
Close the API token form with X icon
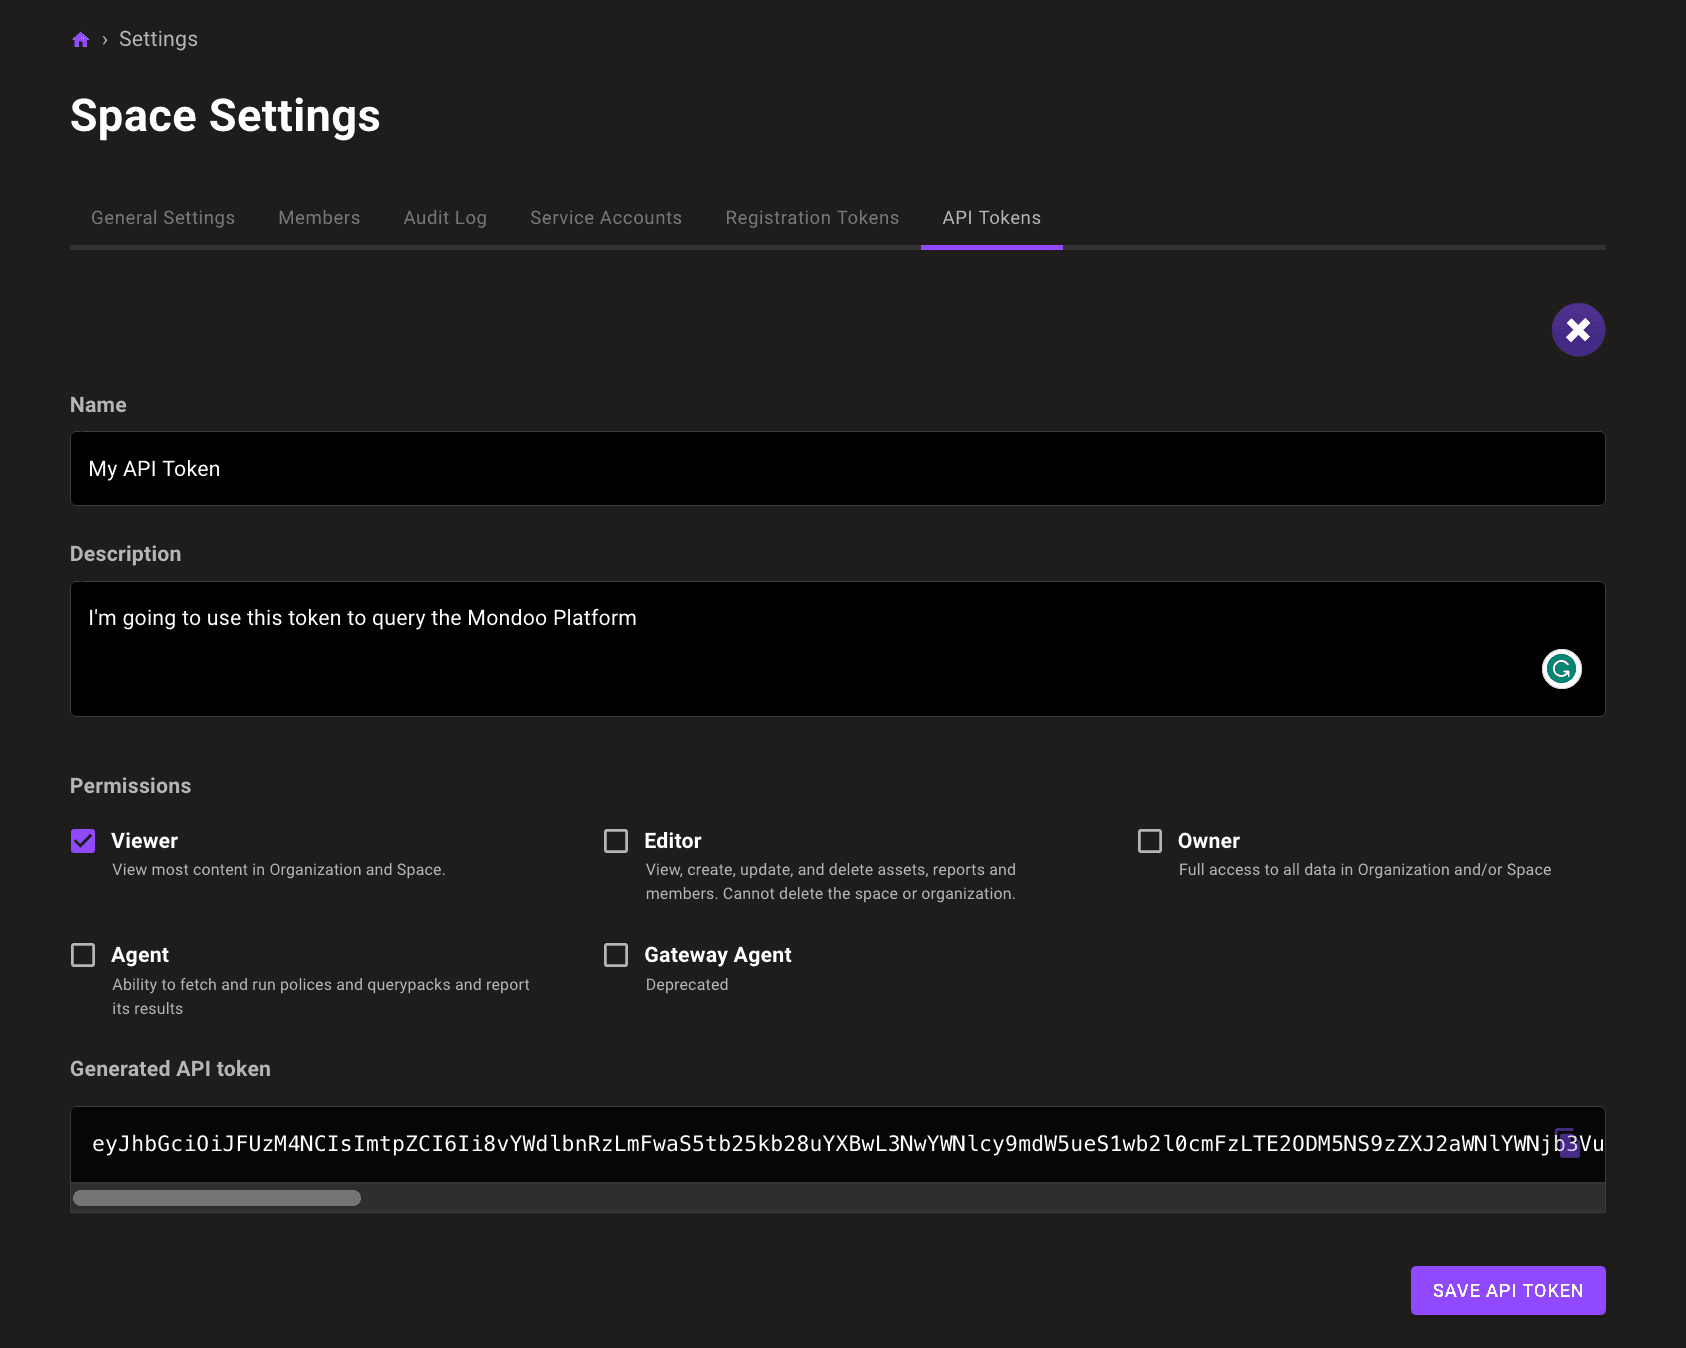pyautogui.click(x=1578, y=330)
